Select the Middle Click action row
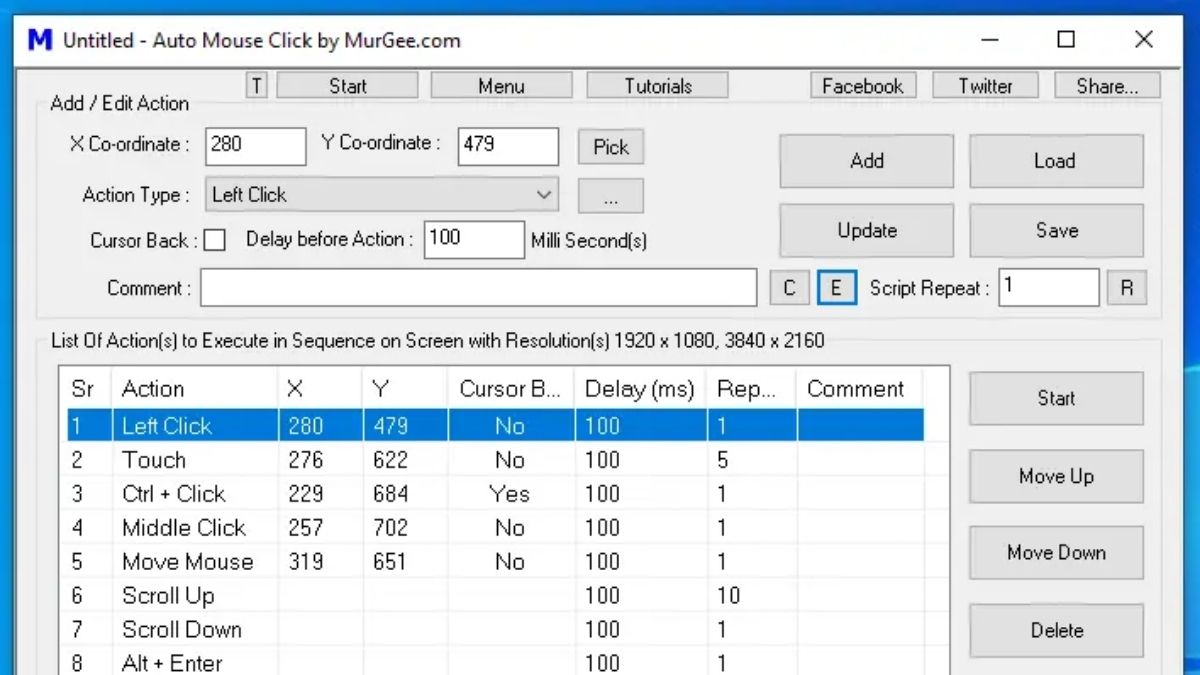Screen dimensions: 1200x675 click(495, 528)
